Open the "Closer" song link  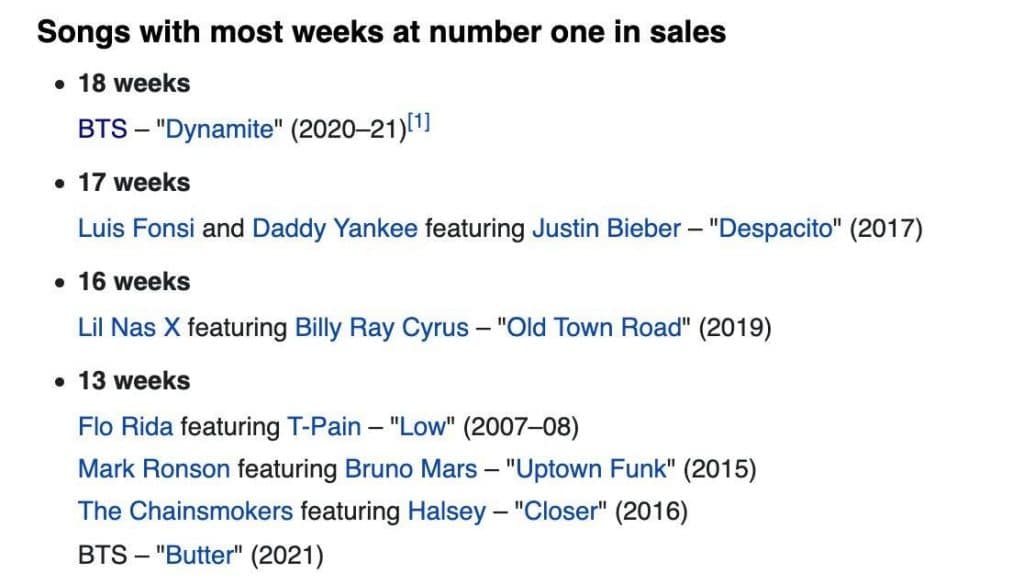pos(560,512)
